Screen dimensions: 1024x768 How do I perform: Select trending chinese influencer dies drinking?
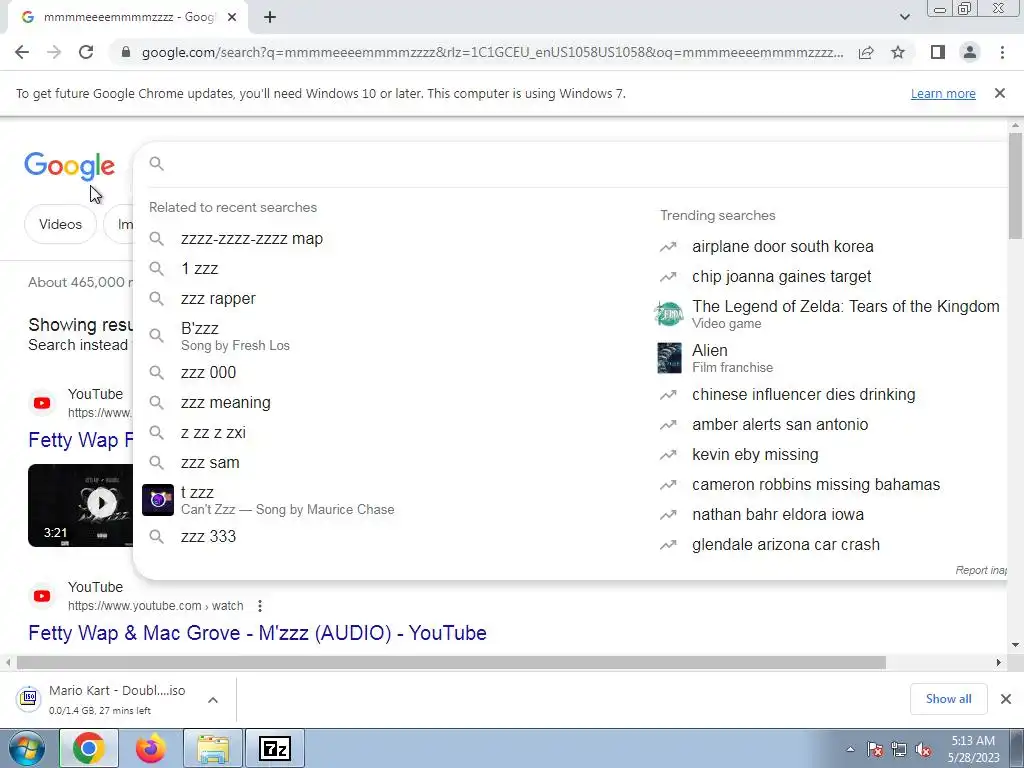[803, 394]
